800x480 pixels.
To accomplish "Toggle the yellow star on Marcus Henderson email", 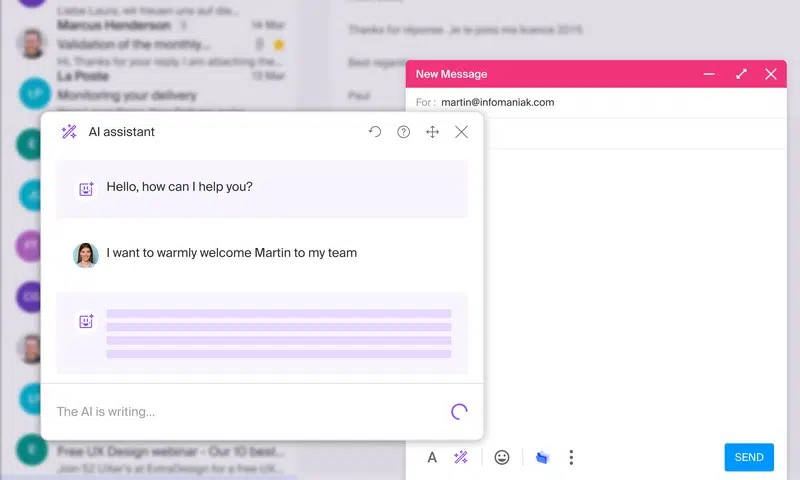I will click(x=279, y=45).
